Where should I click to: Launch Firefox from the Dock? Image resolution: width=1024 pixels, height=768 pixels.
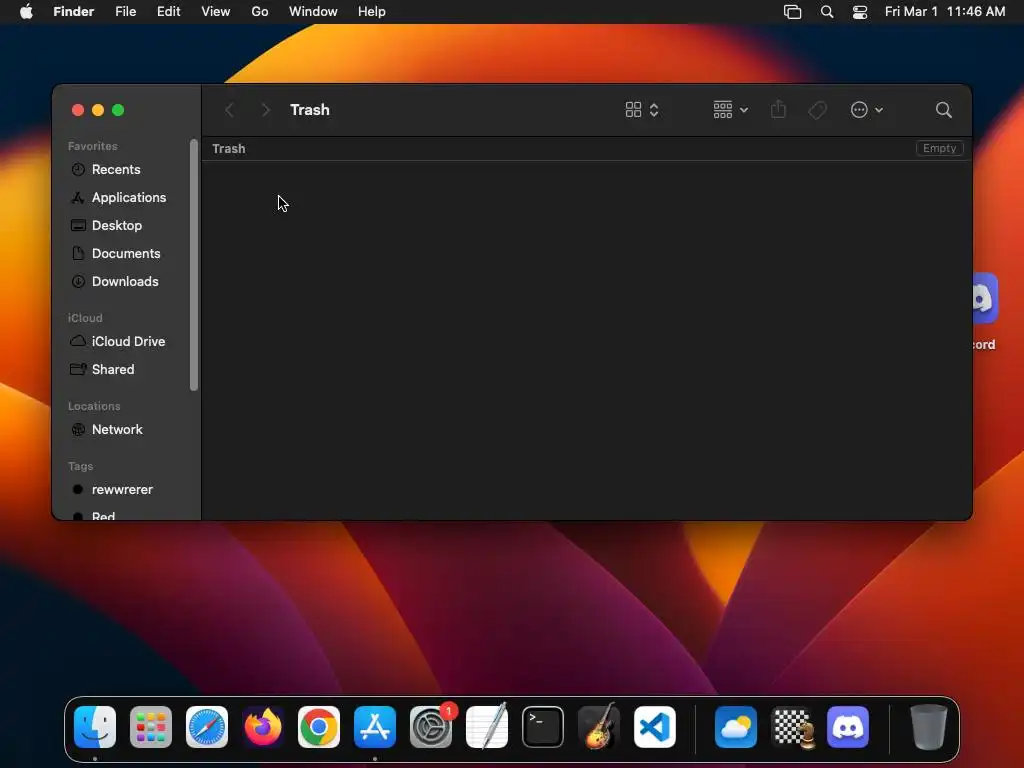pyautogui.click(x=263, y=727)
